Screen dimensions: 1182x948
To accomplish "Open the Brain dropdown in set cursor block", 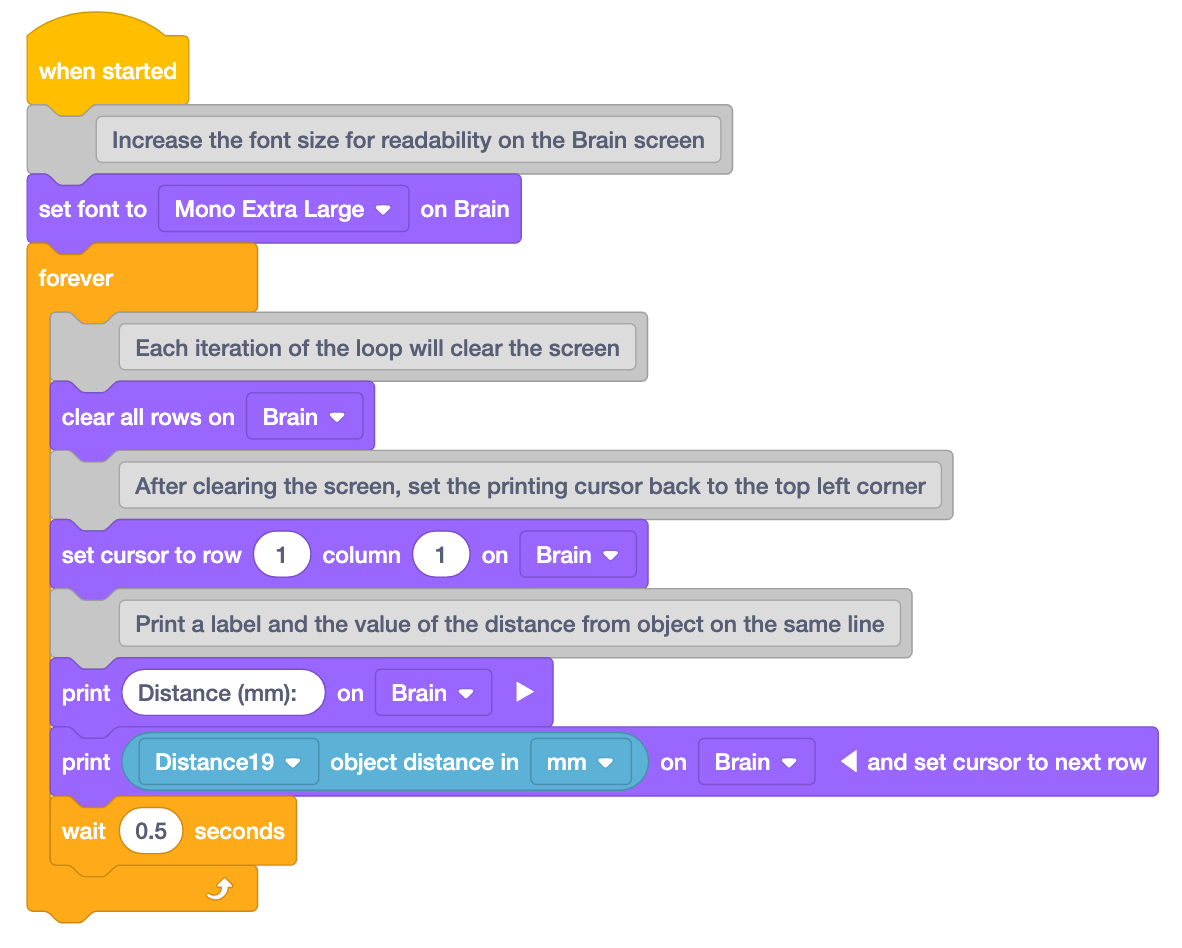I will tap(577, 554).
